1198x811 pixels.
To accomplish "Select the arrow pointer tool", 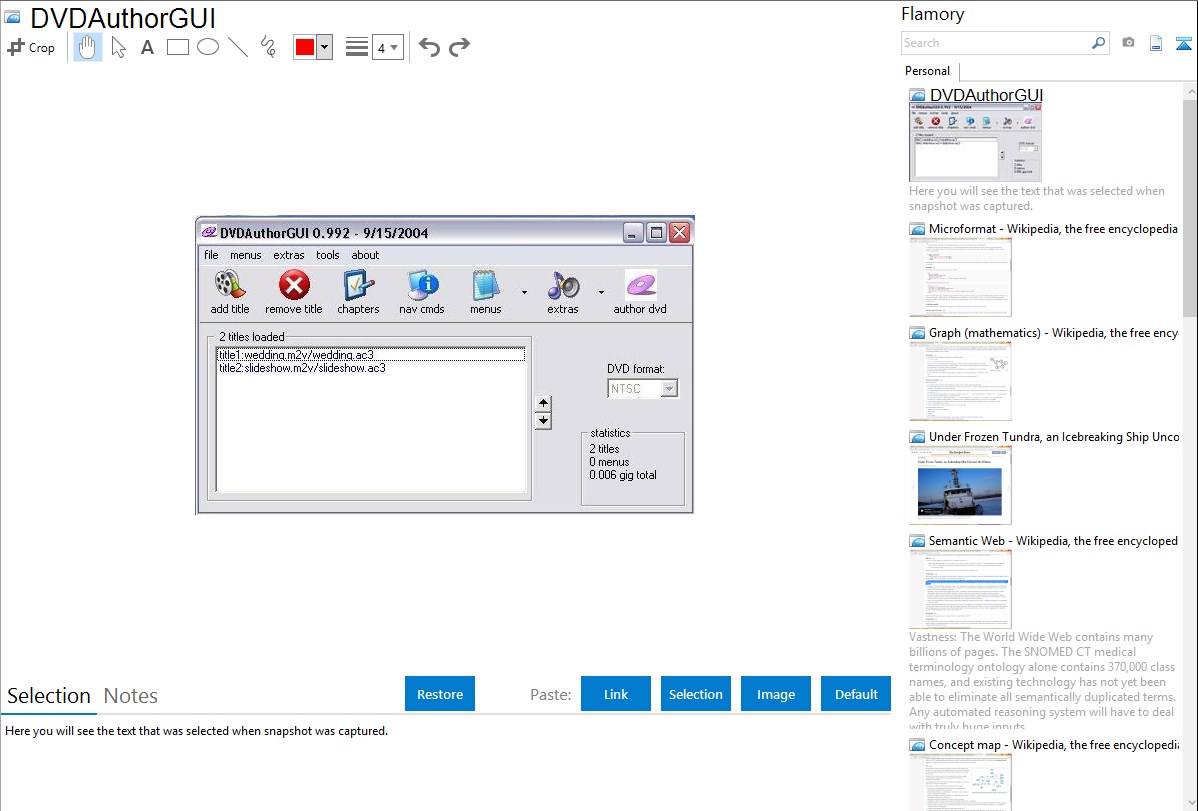I will point(118,47).
